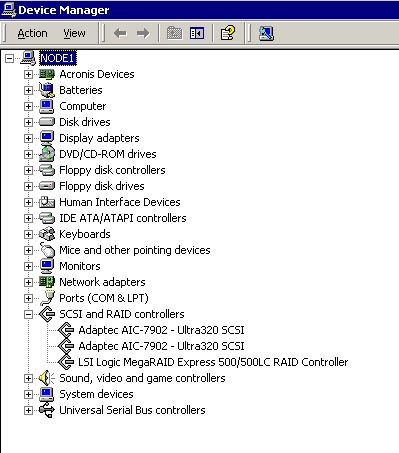Image resolution: width=399 pixels, height=453 pixels.
Task: Click the Batteries icon
Action: [x=47, y=90]
